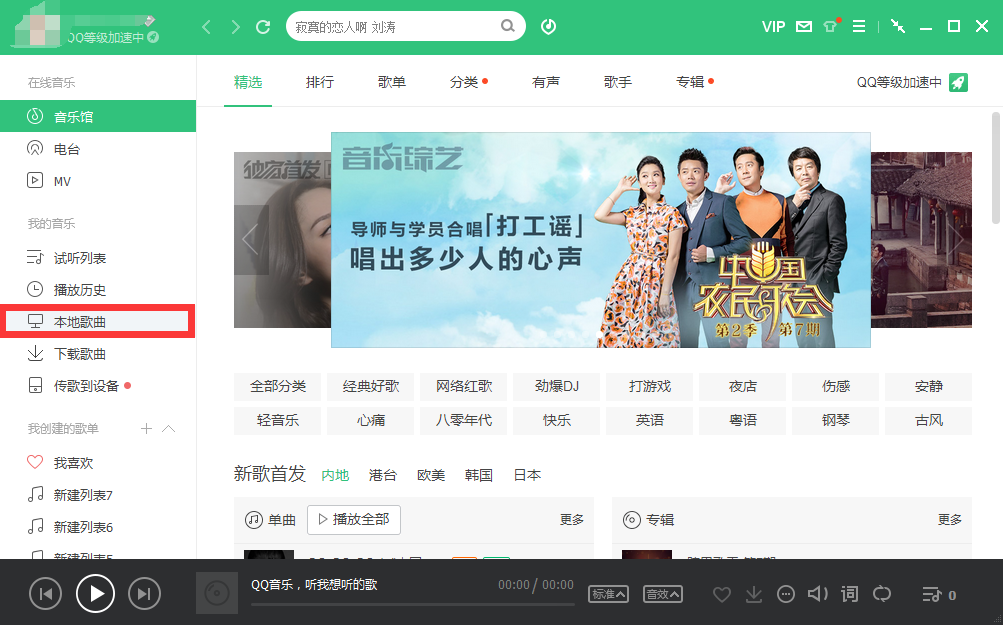Image resolution: width=1003 pixels, height=625 pixels.
Task: Start playback with the play button
Action: (95, 594)
